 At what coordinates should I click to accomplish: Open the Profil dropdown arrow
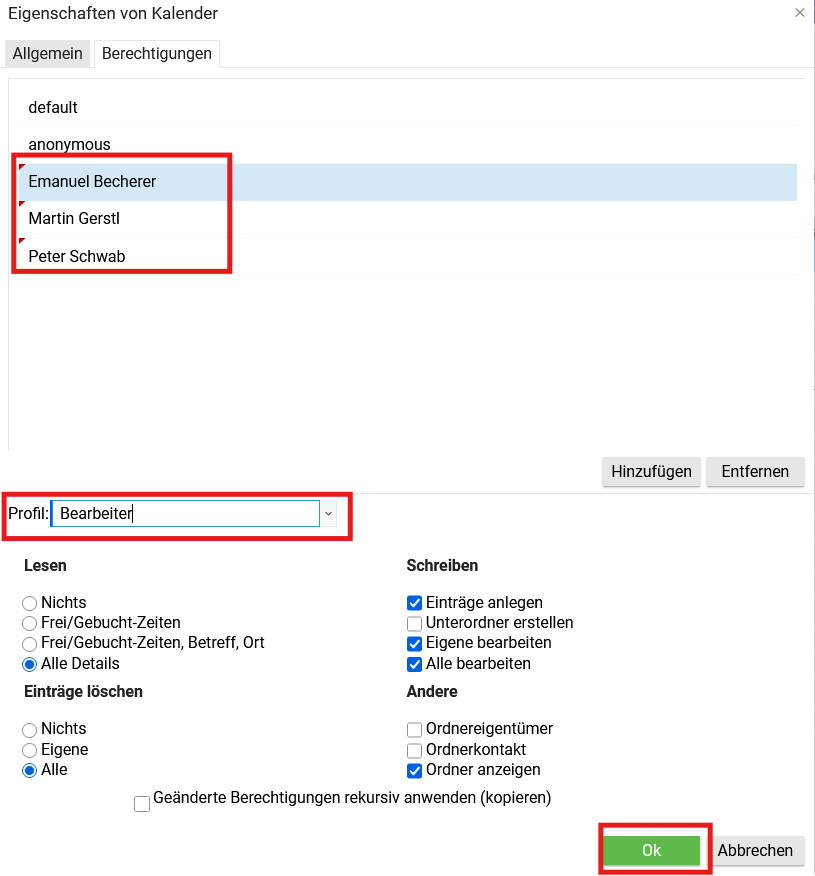(x=328, y=513)
